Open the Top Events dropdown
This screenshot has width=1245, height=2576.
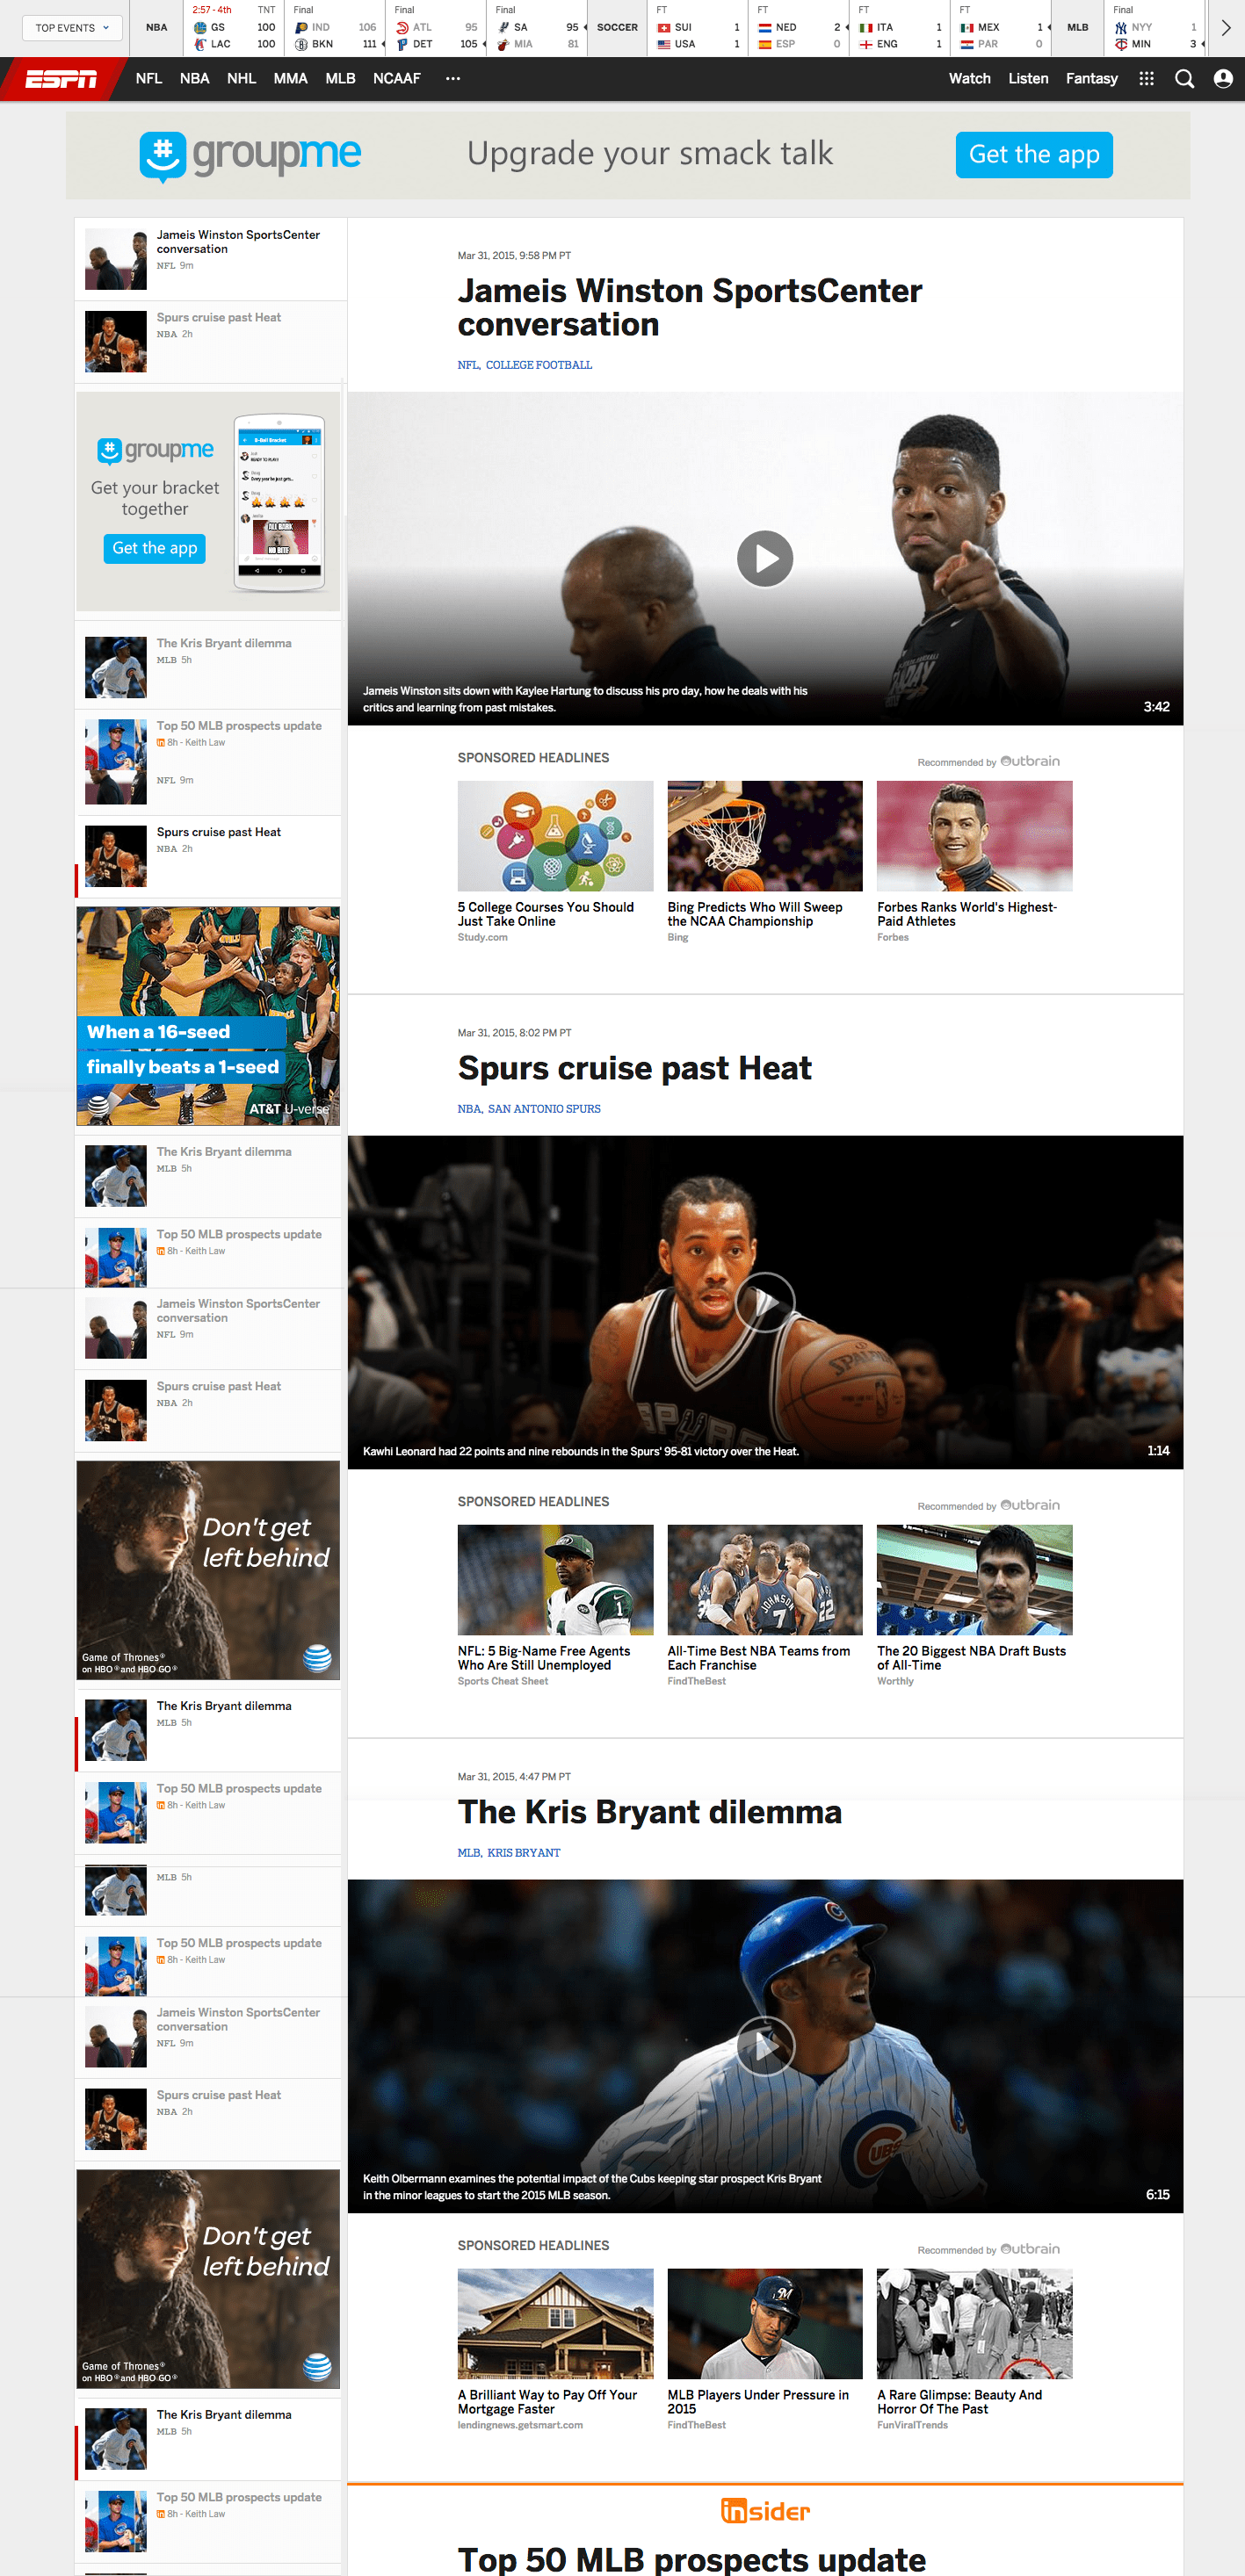pyautogui.click(x=72, y=28)
